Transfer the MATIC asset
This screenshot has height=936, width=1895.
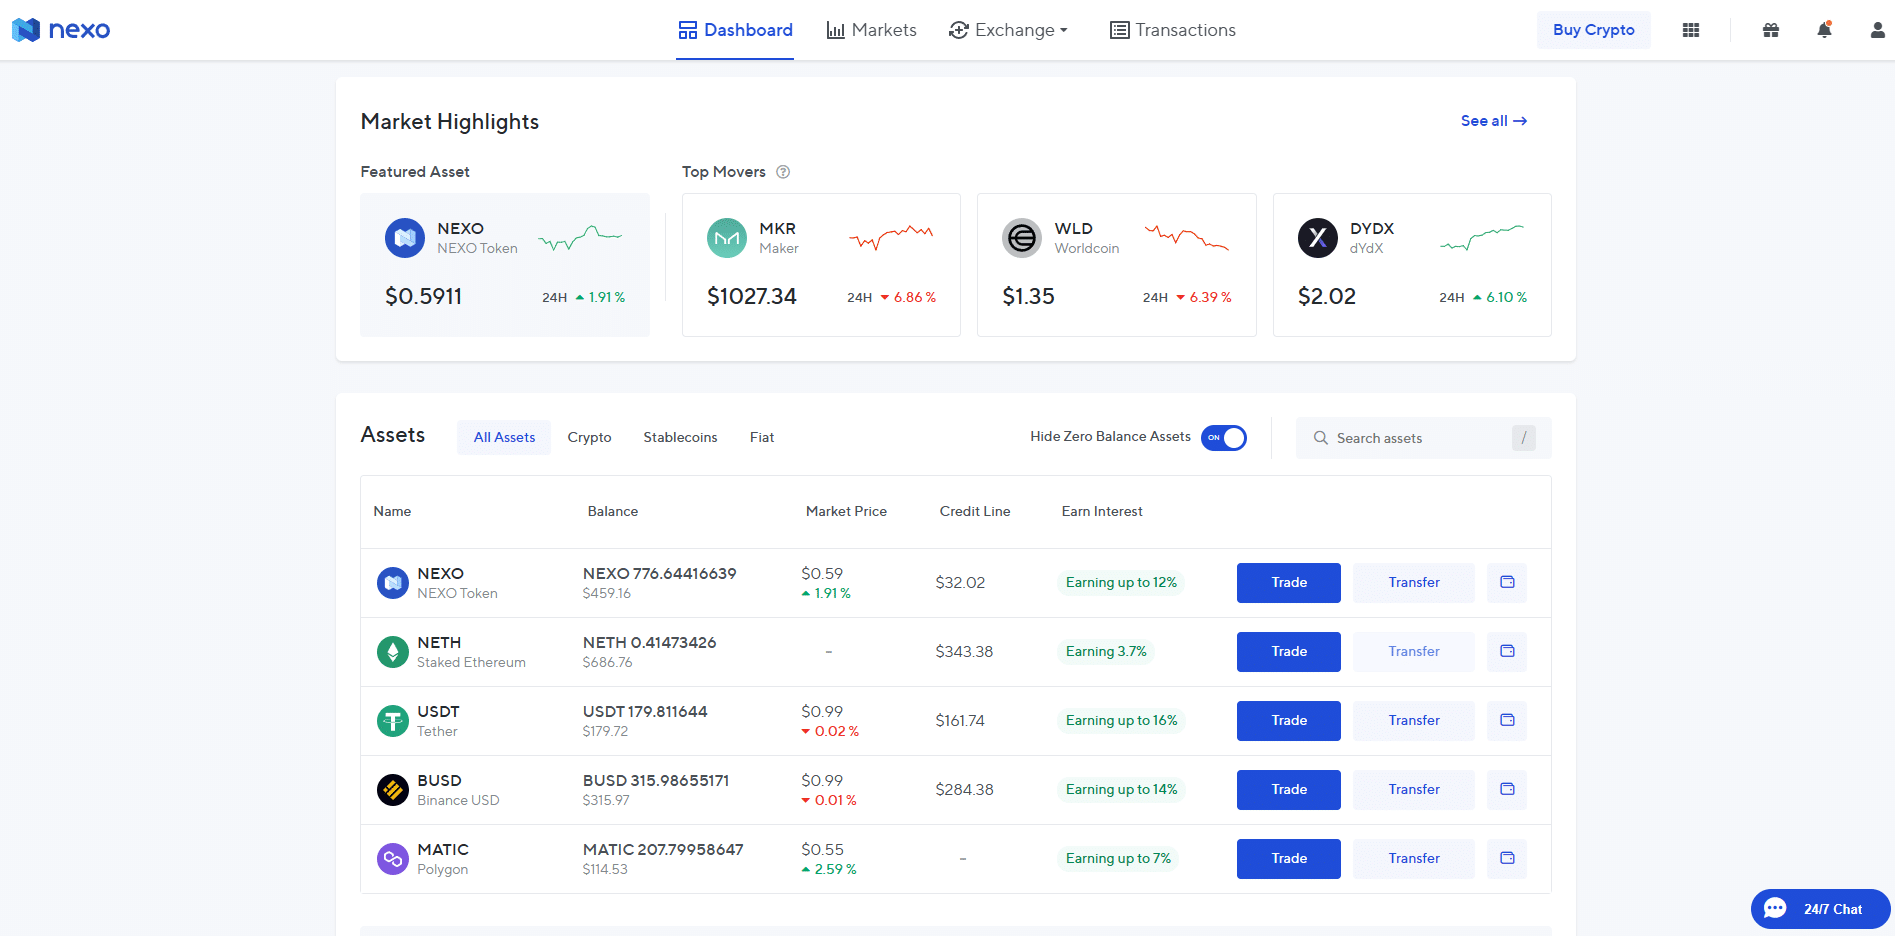coord(1414,859)
